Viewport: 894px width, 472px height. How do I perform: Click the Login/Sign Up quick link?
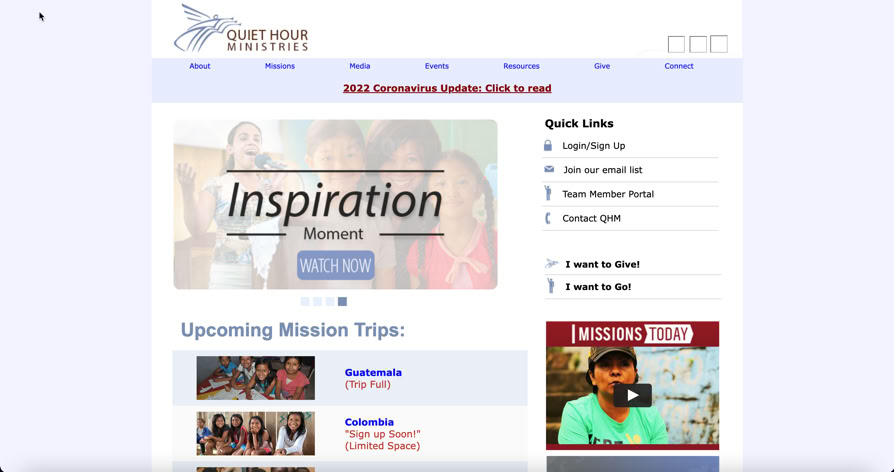594,146
